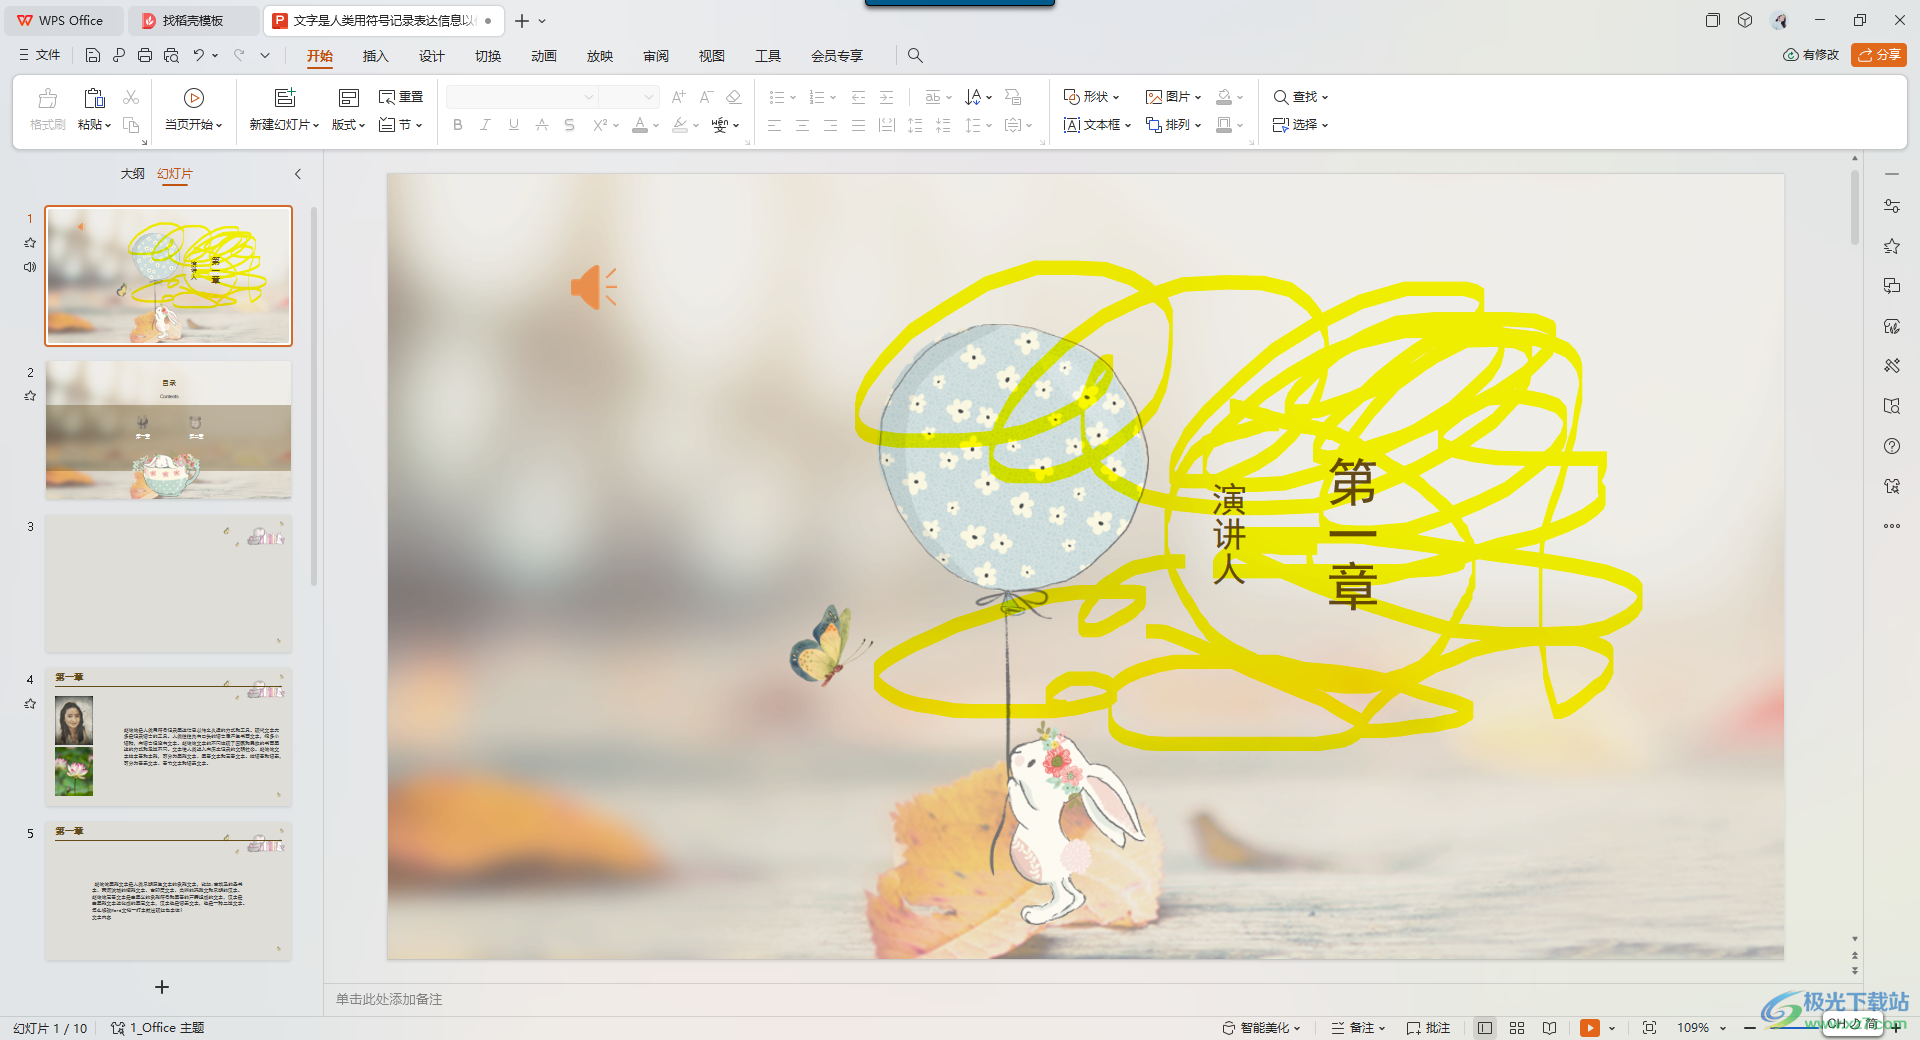The image size is (1920, 1040).
Task: Open the font color picker
Action: (x=640, y=125)
